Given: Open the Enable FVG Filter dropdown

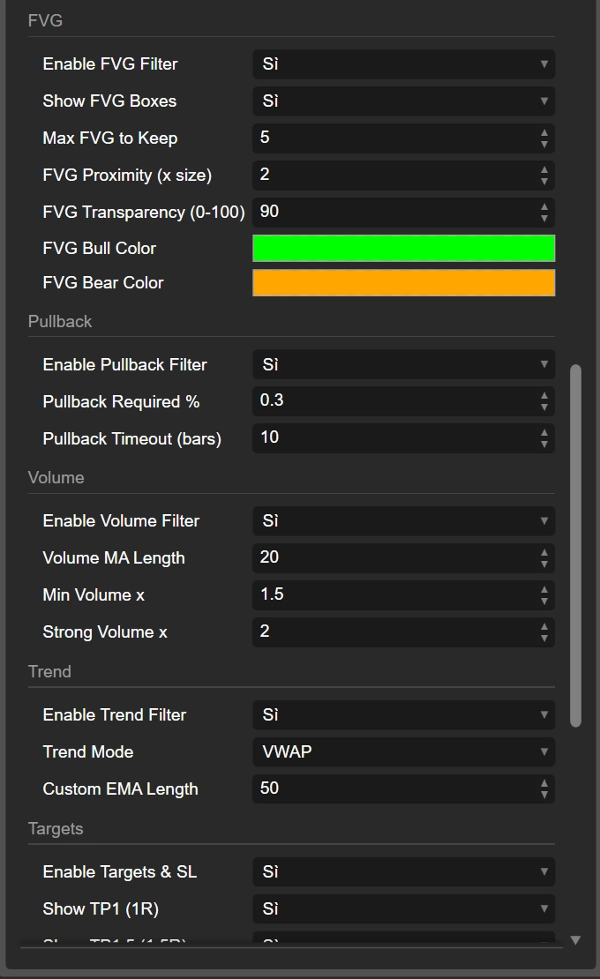Looking at the screenshot, I should click(403, 64).
